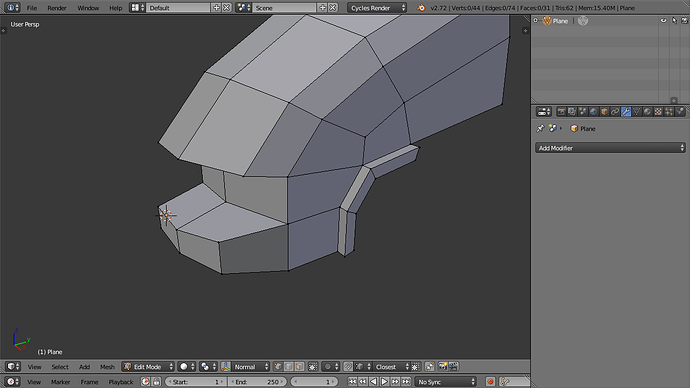Click the mesh data icon next to Plane
The image size is (690, 388).
[583, 21]
